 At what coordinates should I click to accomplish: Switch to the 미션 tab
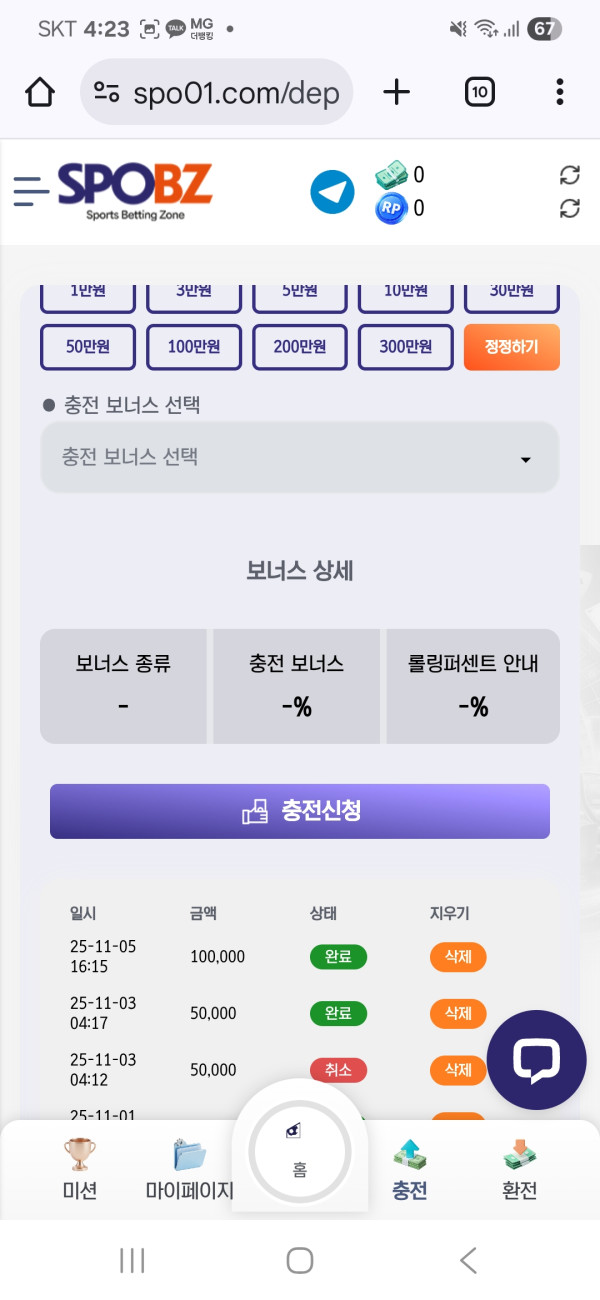79,1170
